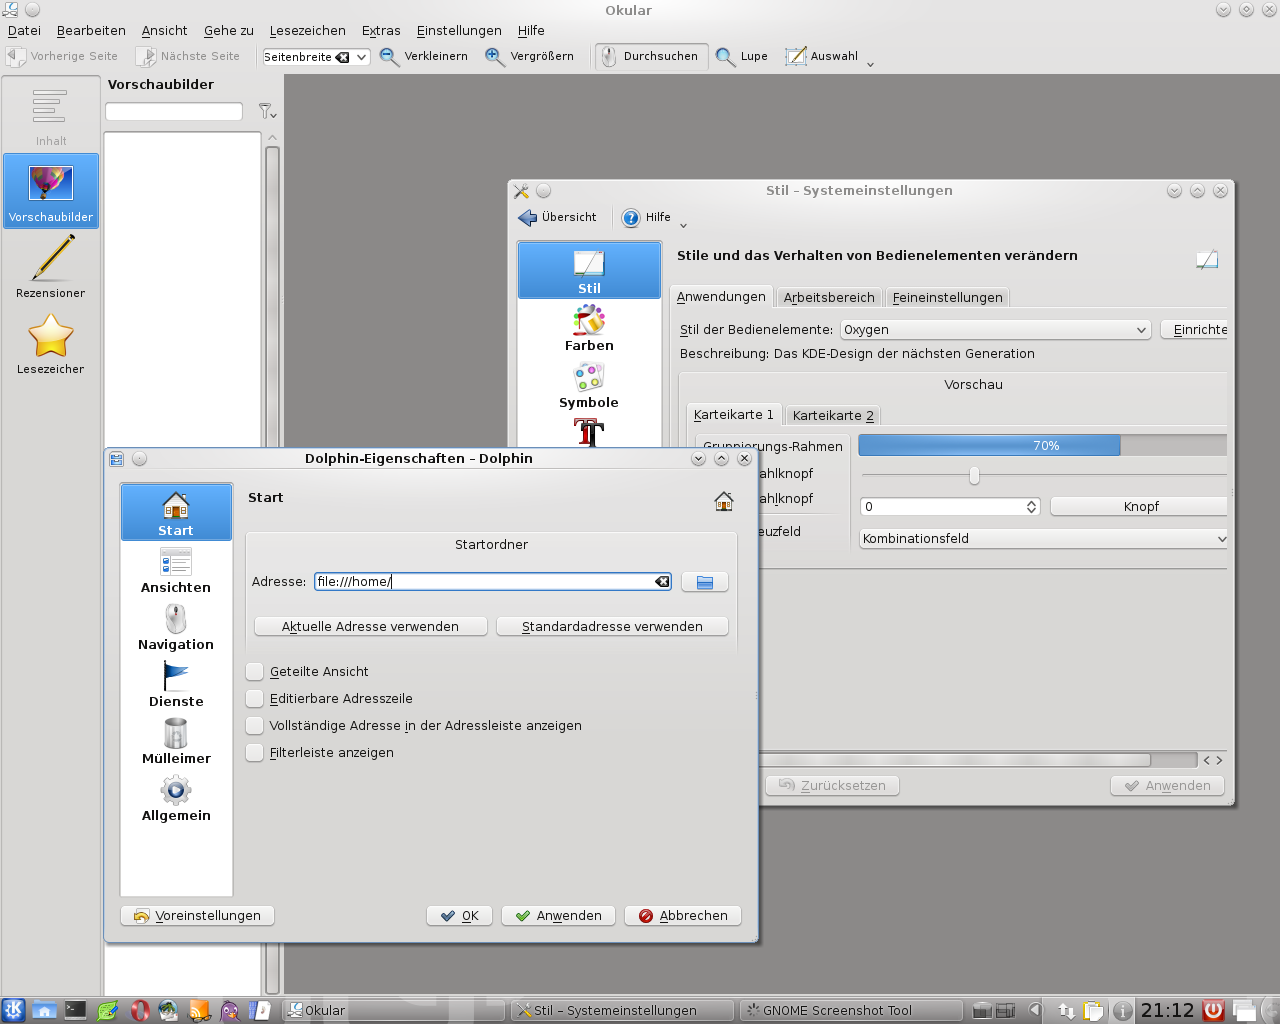Enable Geteilte Ansicht checkbox
1280x1024 pixels.
[255, 672]
